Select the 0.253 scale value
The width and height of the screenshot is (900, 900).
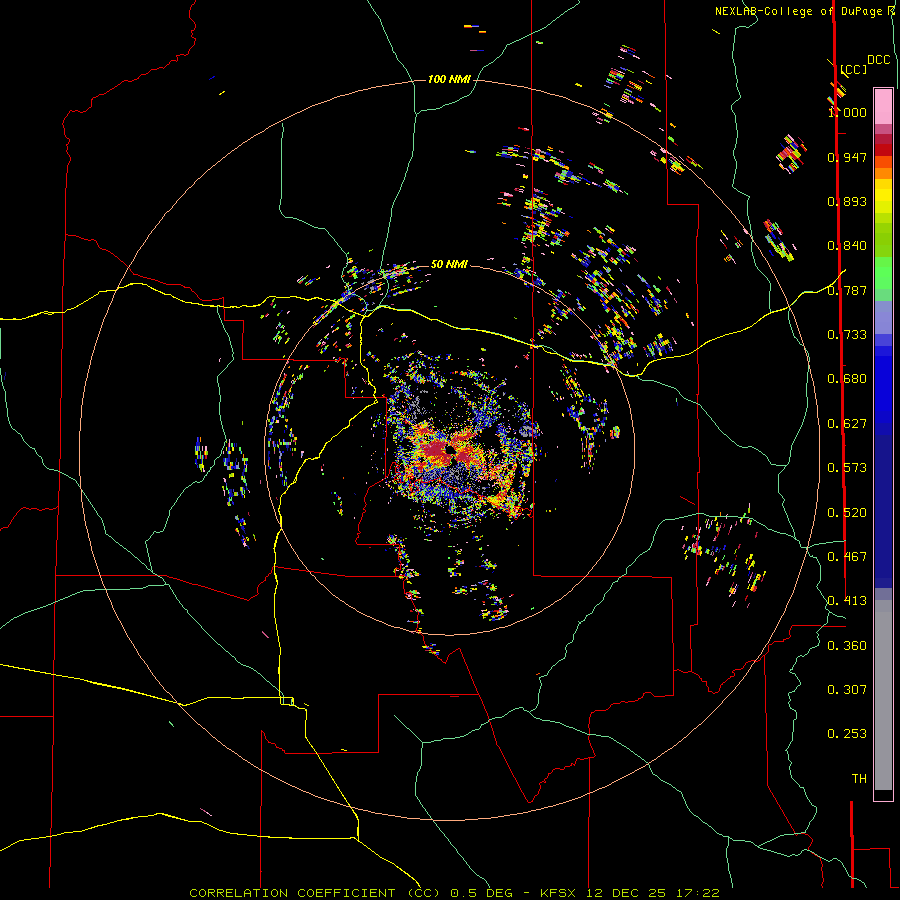tap(847, 734)
